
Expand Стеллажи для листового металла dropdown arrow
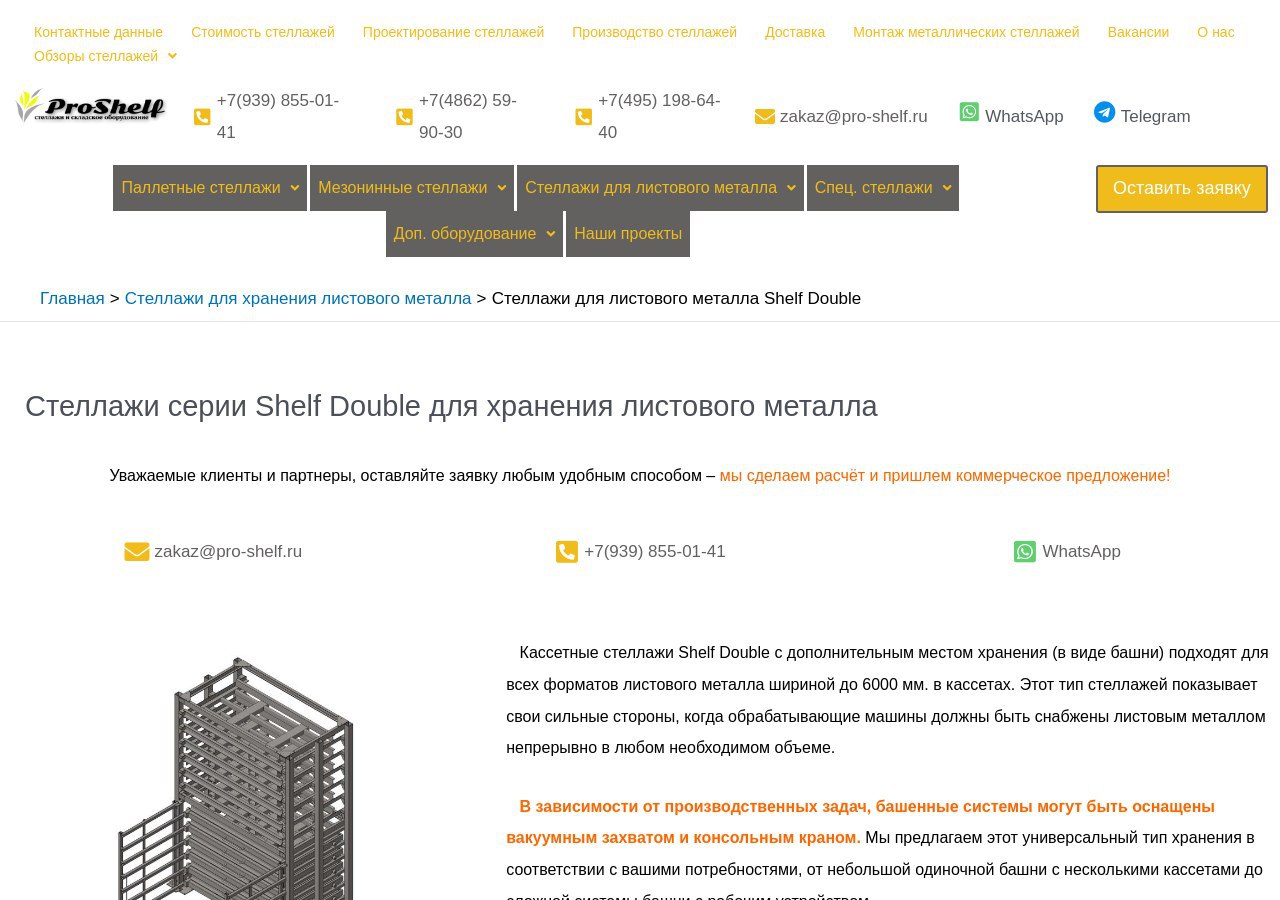791,188
